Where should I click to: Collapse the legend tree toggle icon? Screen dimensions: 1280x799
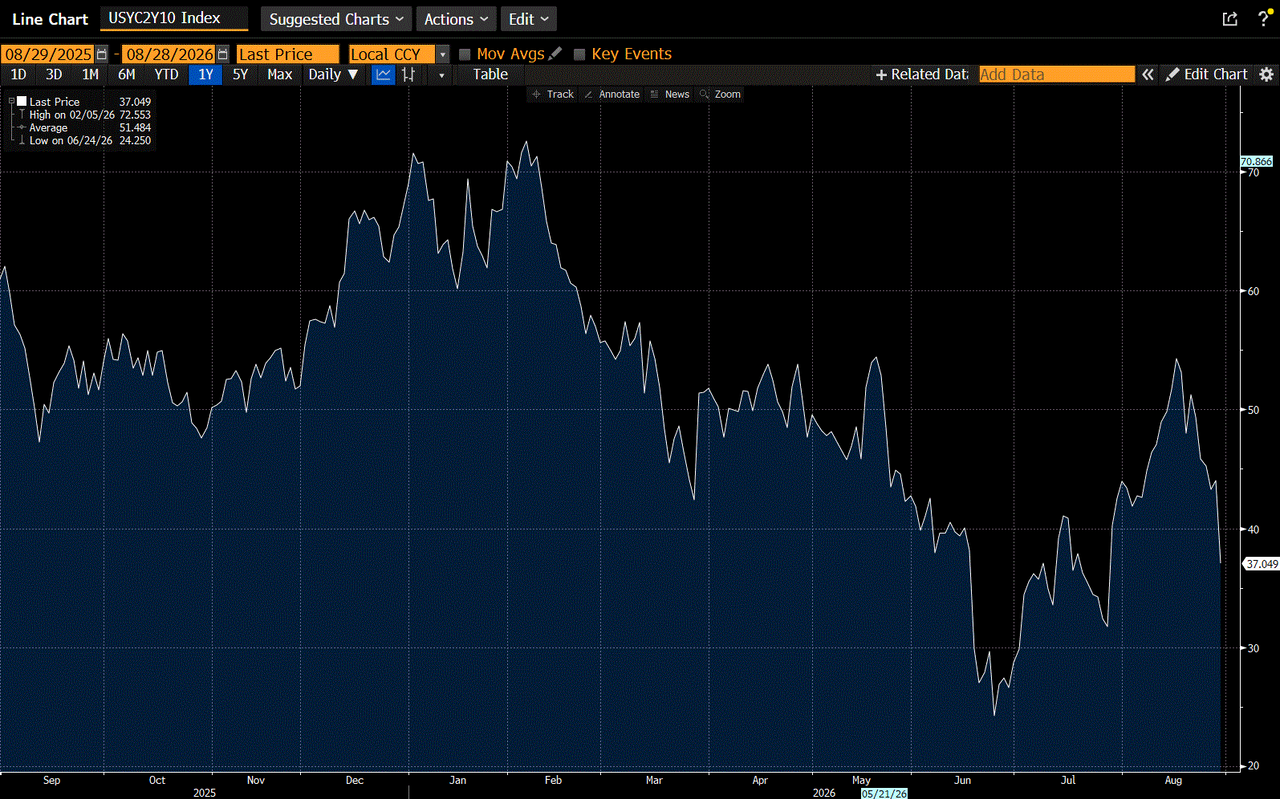tap(12, 102)
